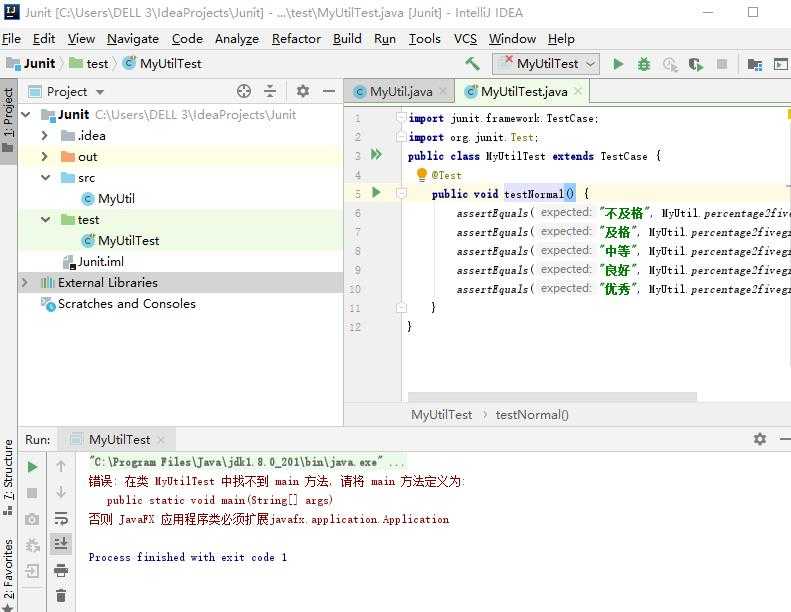This screenshot has height=612, width=791.
Task: Click the dump threads camera icon
Action: pos(32,519)
